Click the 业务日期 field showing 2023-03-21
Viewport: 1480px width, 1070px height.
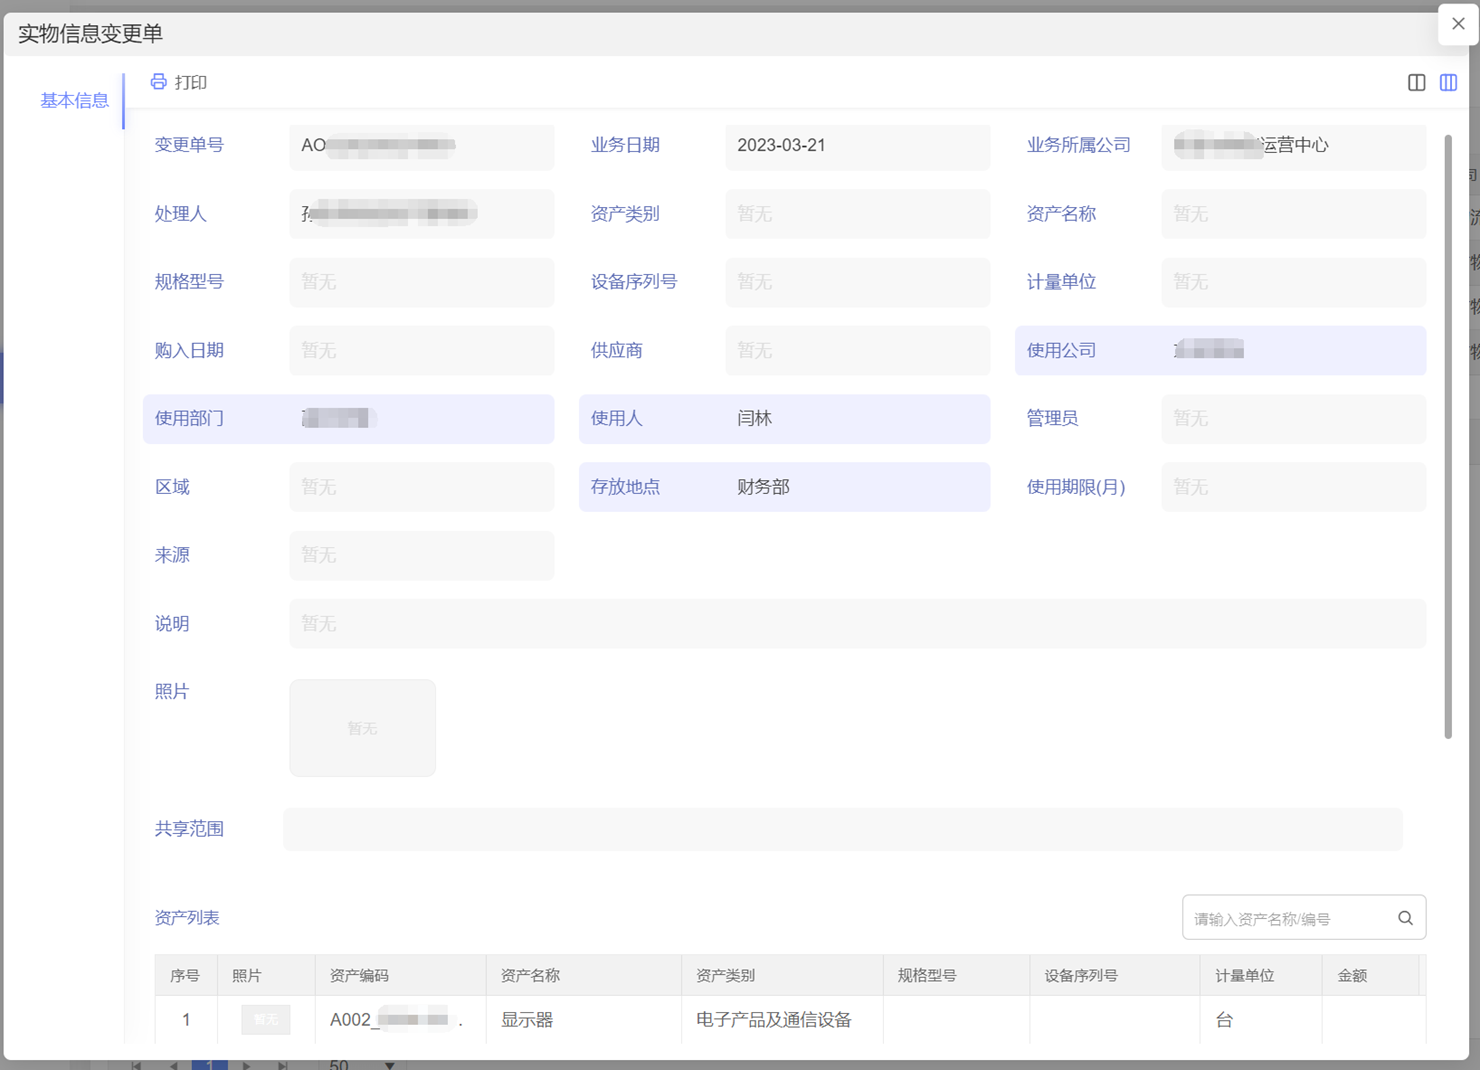(857, 146)
